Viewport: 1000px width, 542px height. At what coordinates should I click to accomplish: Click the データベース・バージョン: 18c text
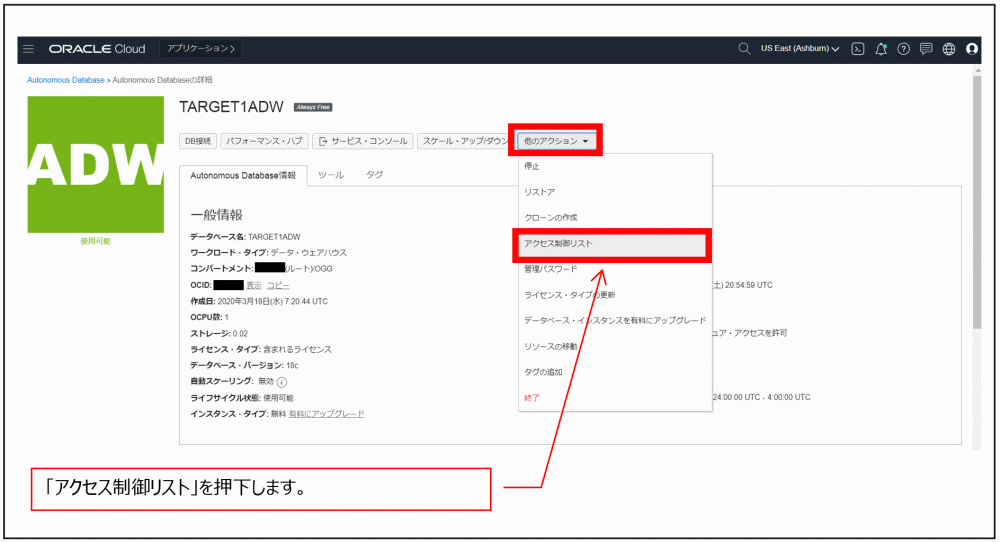click(x=244, y=366)
